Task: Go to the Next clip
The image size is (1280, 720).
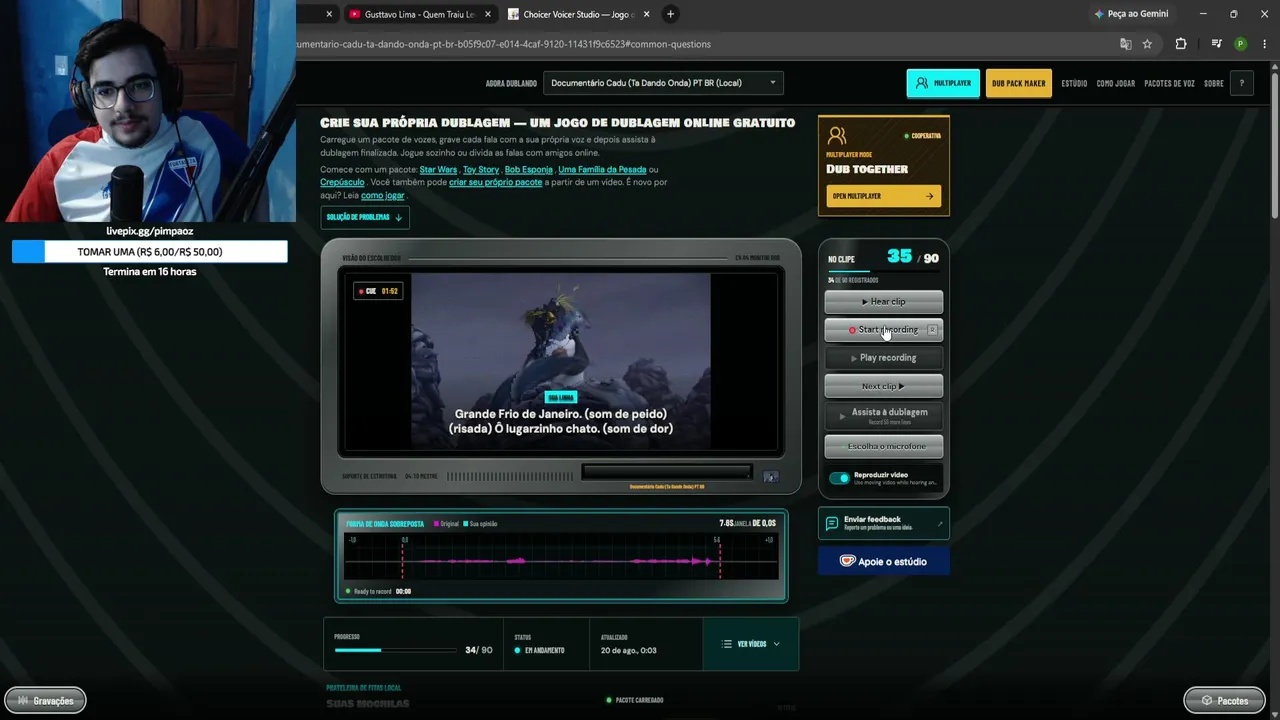Action: click(x=883, y=386)
